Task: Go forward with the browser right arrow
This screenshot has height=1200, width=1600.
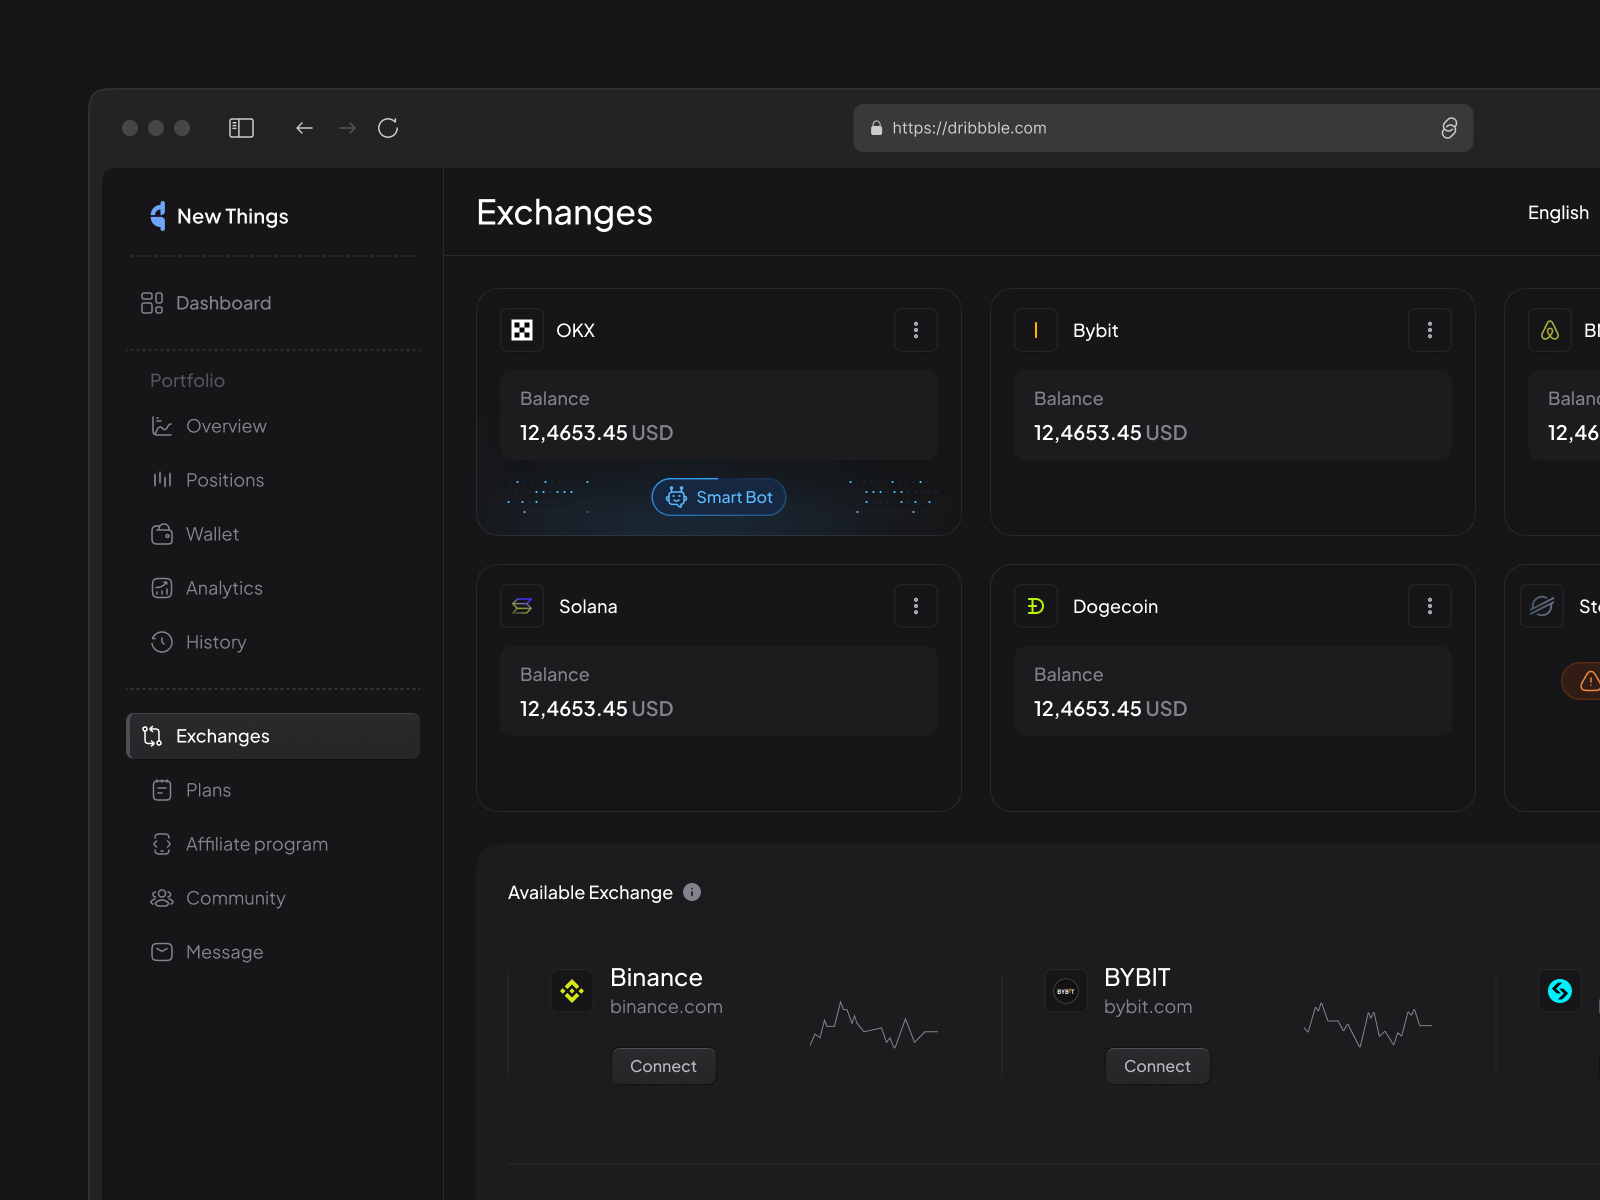Action: coord(347,128)
